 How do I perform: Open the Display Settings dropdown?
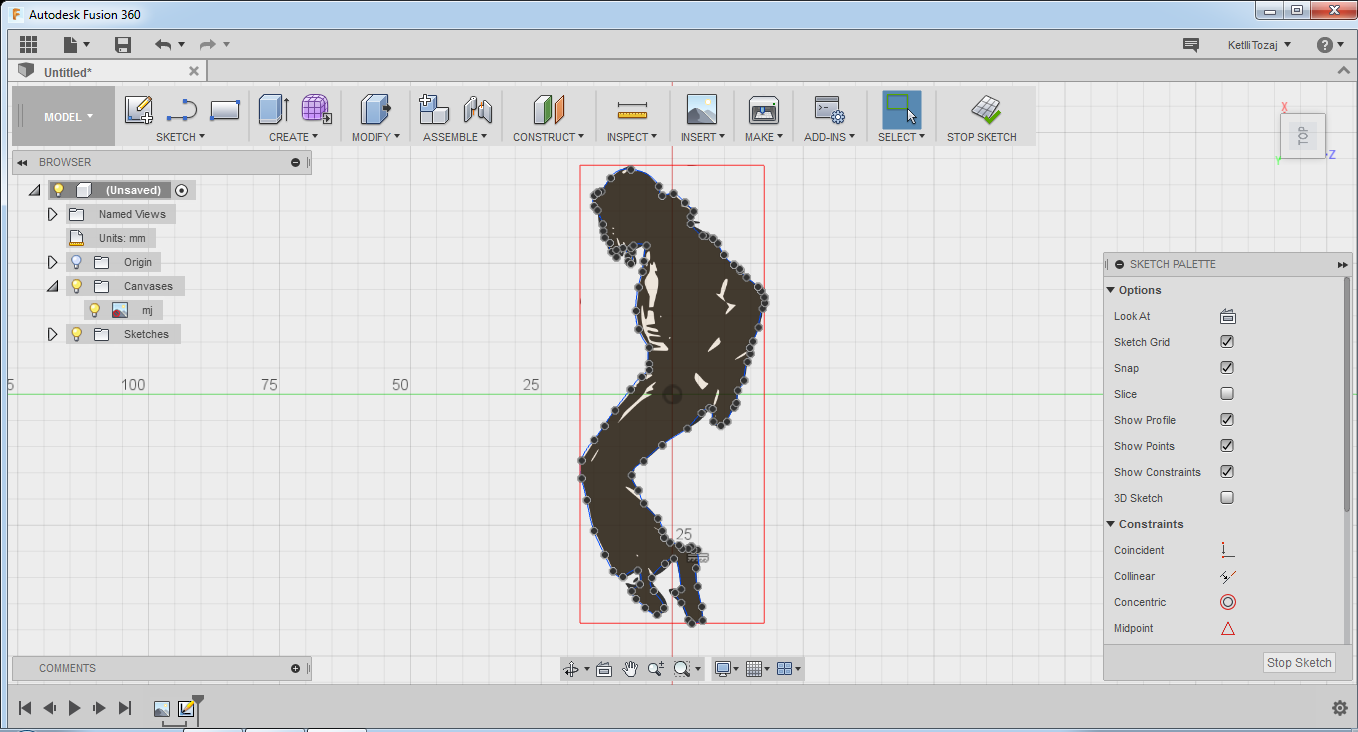(727, 669)
